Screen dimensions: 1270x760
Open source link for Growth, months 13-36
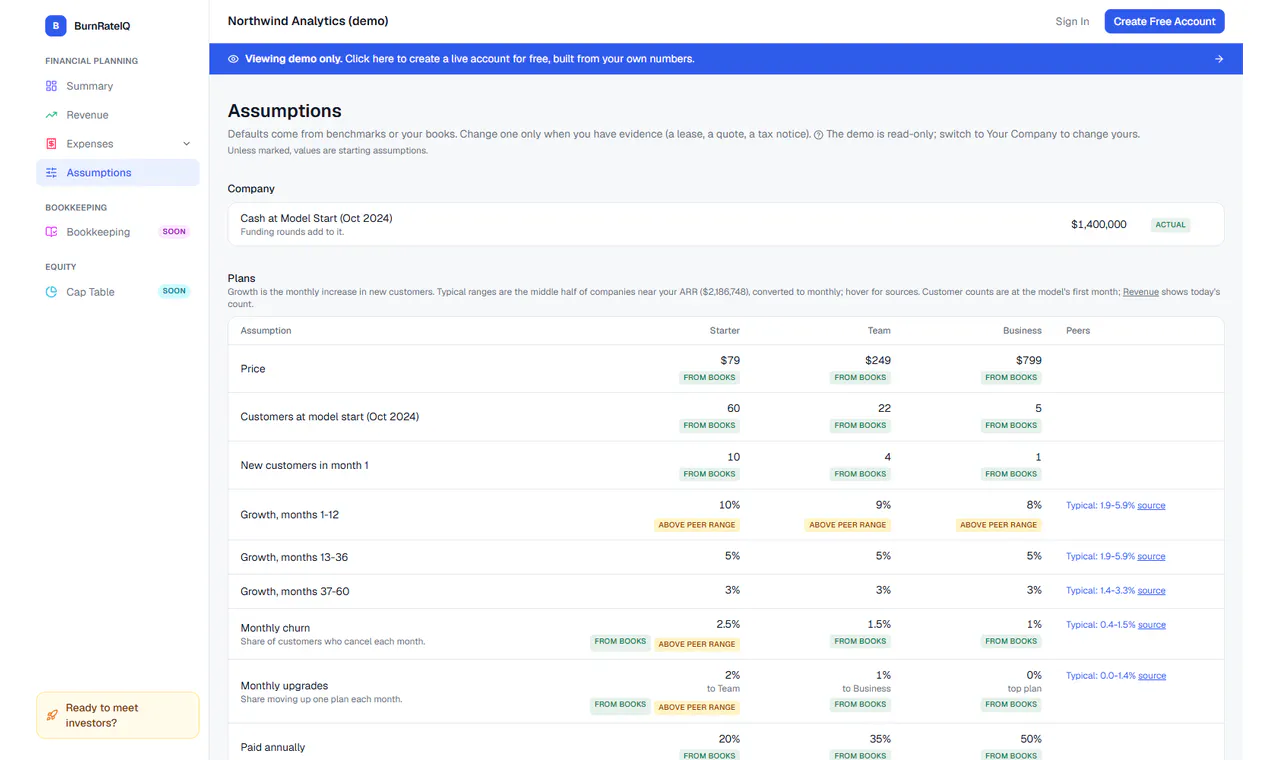point(1151,557)
